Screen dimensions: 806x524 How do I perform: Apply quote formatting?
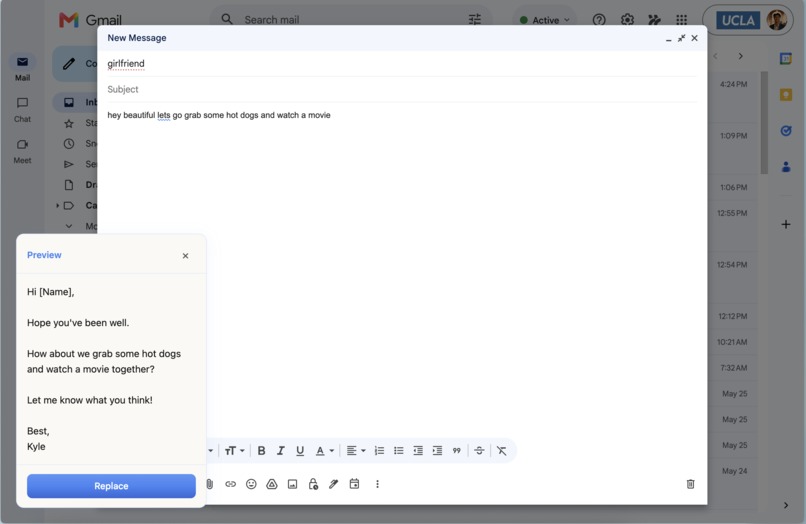pos(456,451)
